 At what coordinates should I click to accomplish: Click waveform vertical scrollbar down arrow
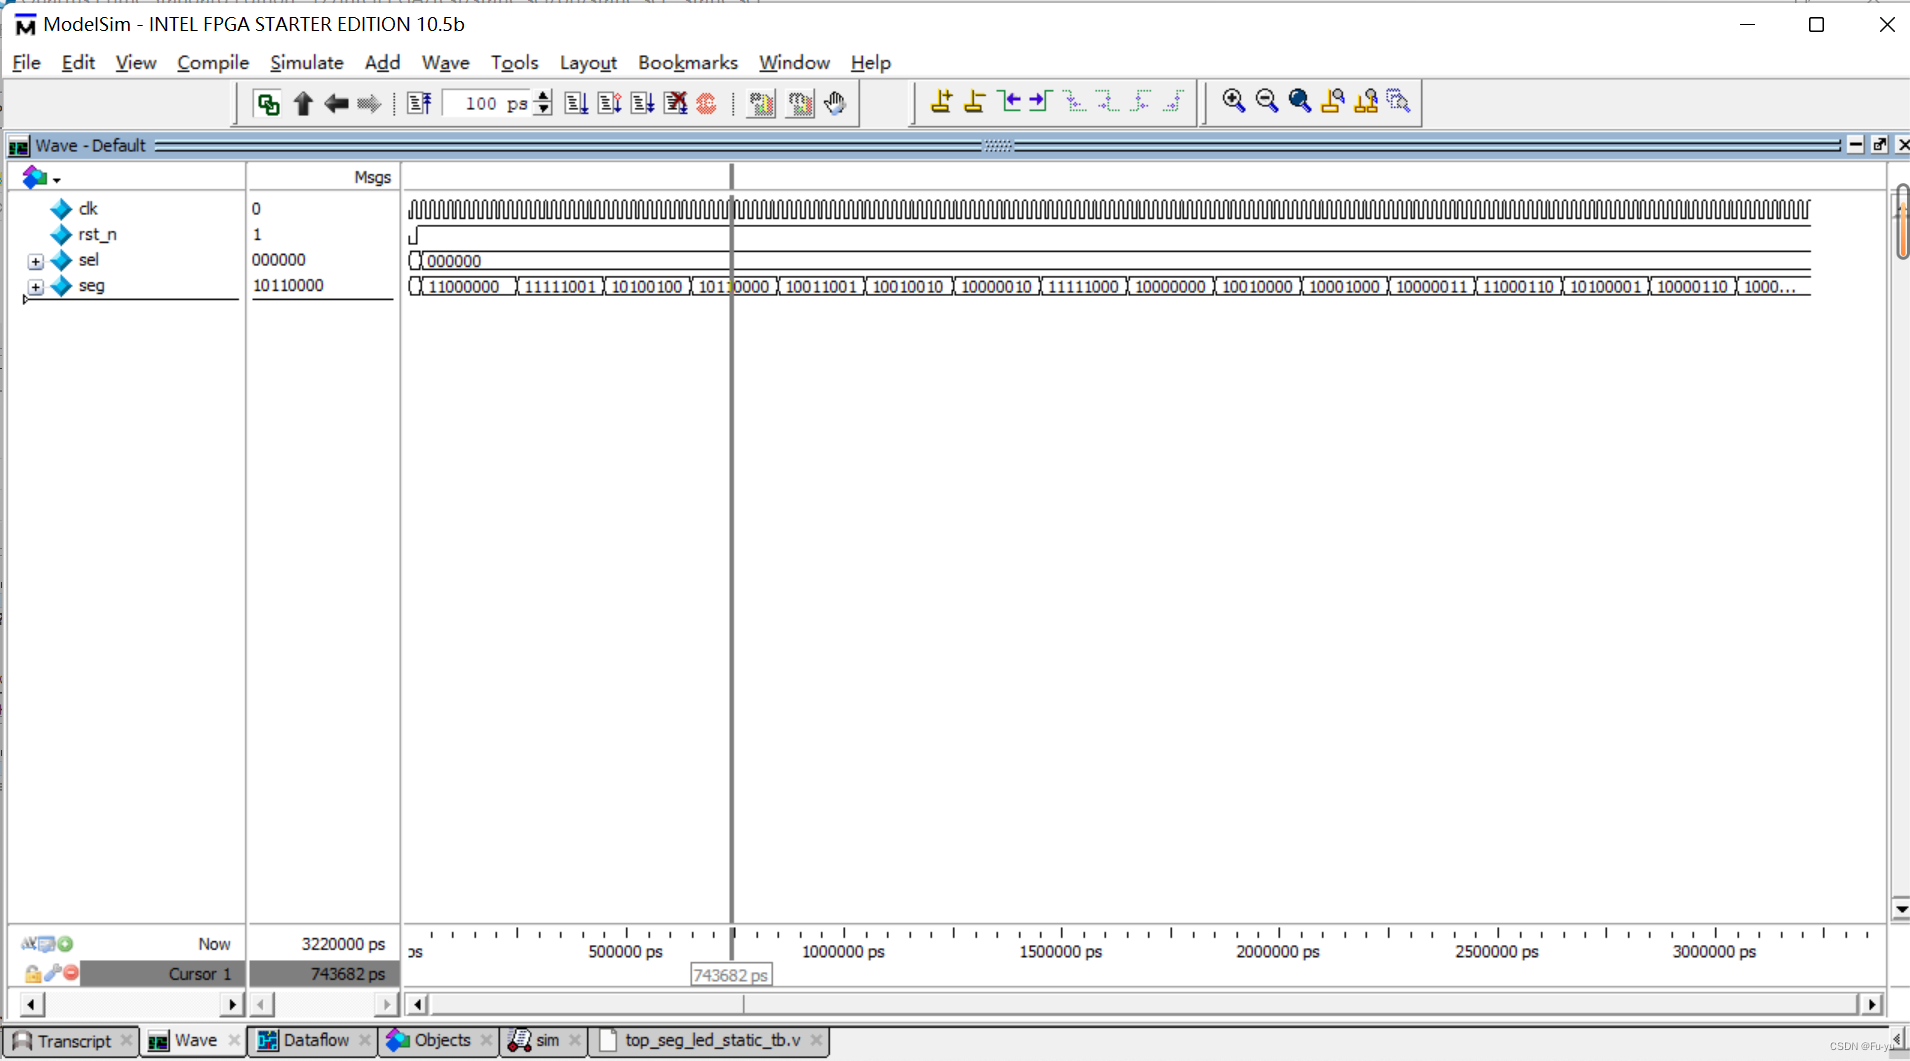click(x=1900, y=909)
